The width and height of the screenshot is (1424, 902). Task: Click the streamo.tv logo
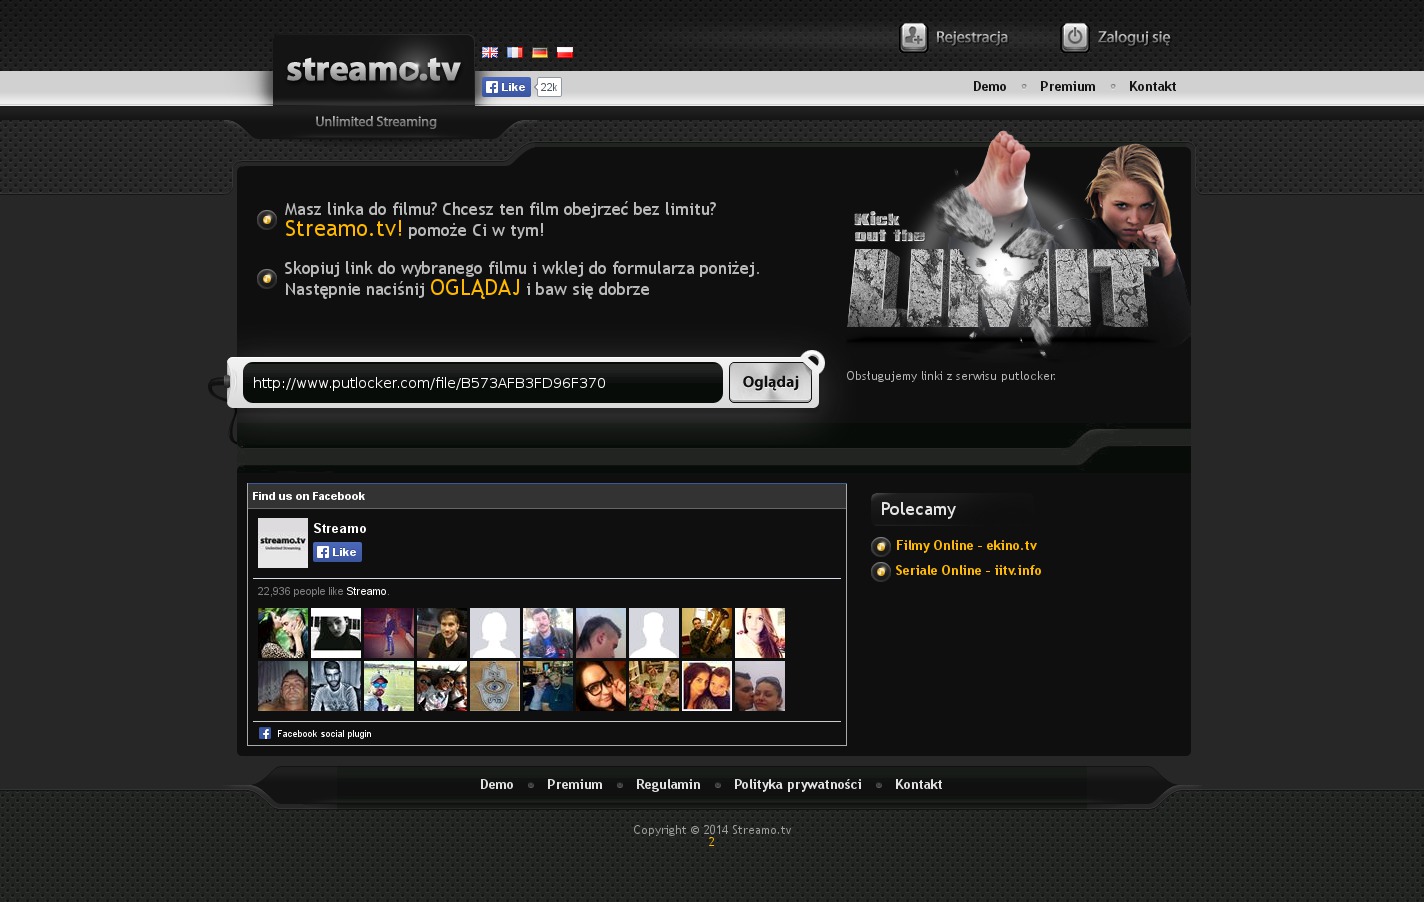374,70
